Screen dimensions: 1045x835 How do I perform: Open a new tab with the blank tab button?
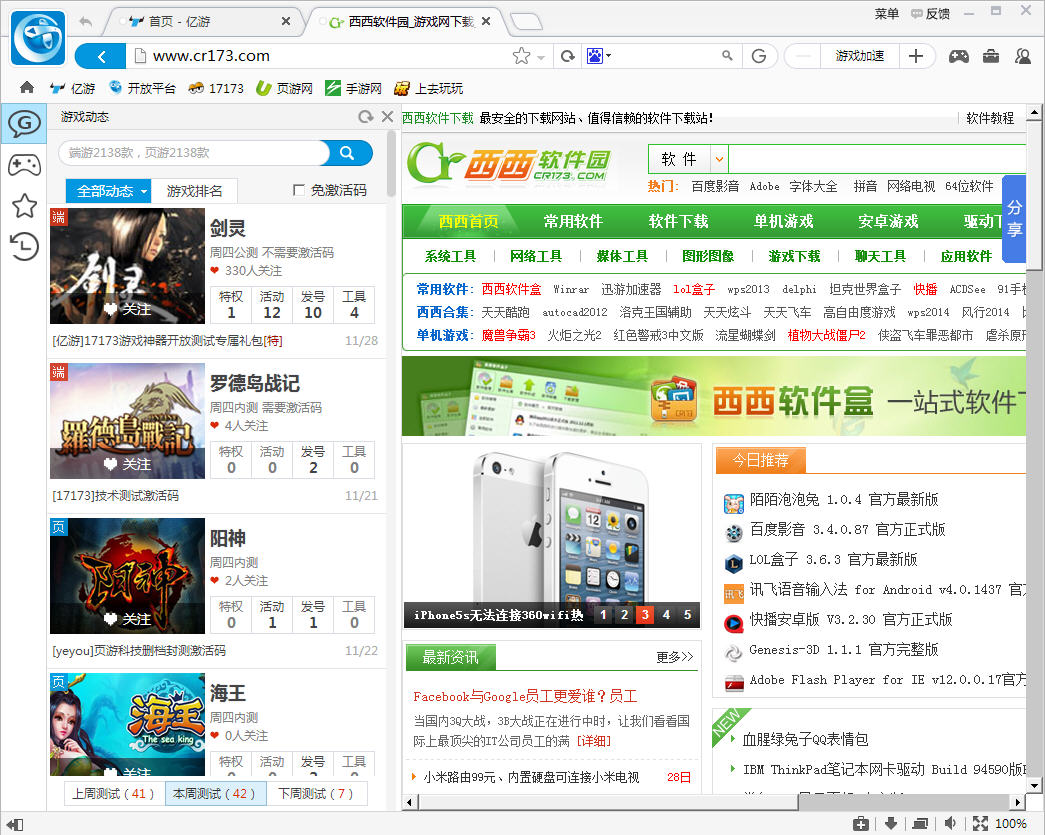(x=526, y=23)
